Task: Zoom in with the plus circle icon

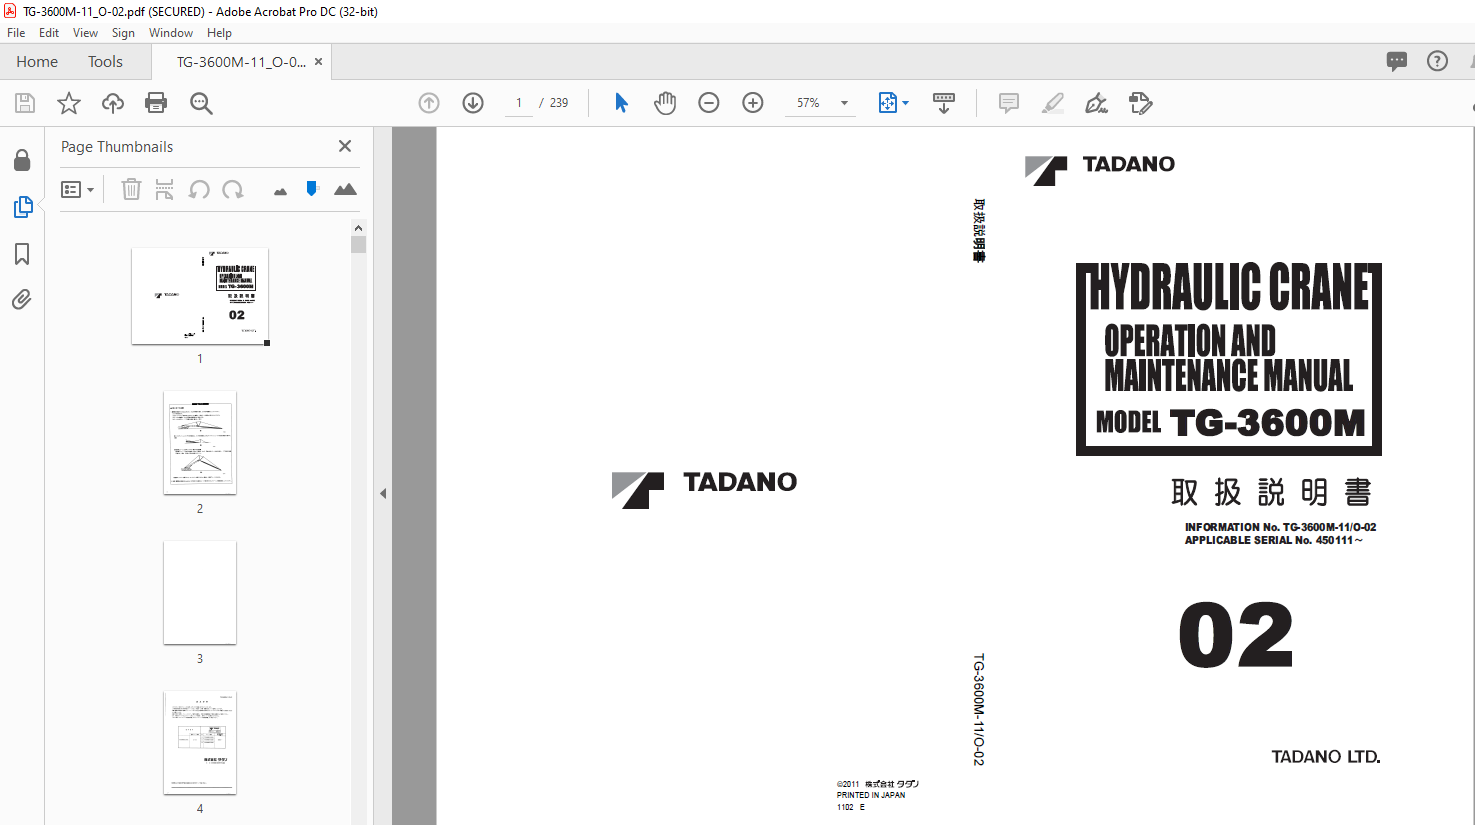Action: 753,103
